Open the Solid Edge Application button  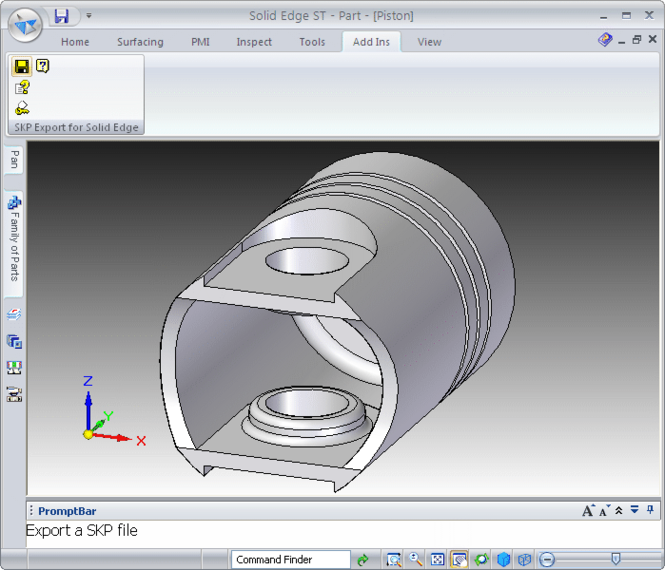25,25
